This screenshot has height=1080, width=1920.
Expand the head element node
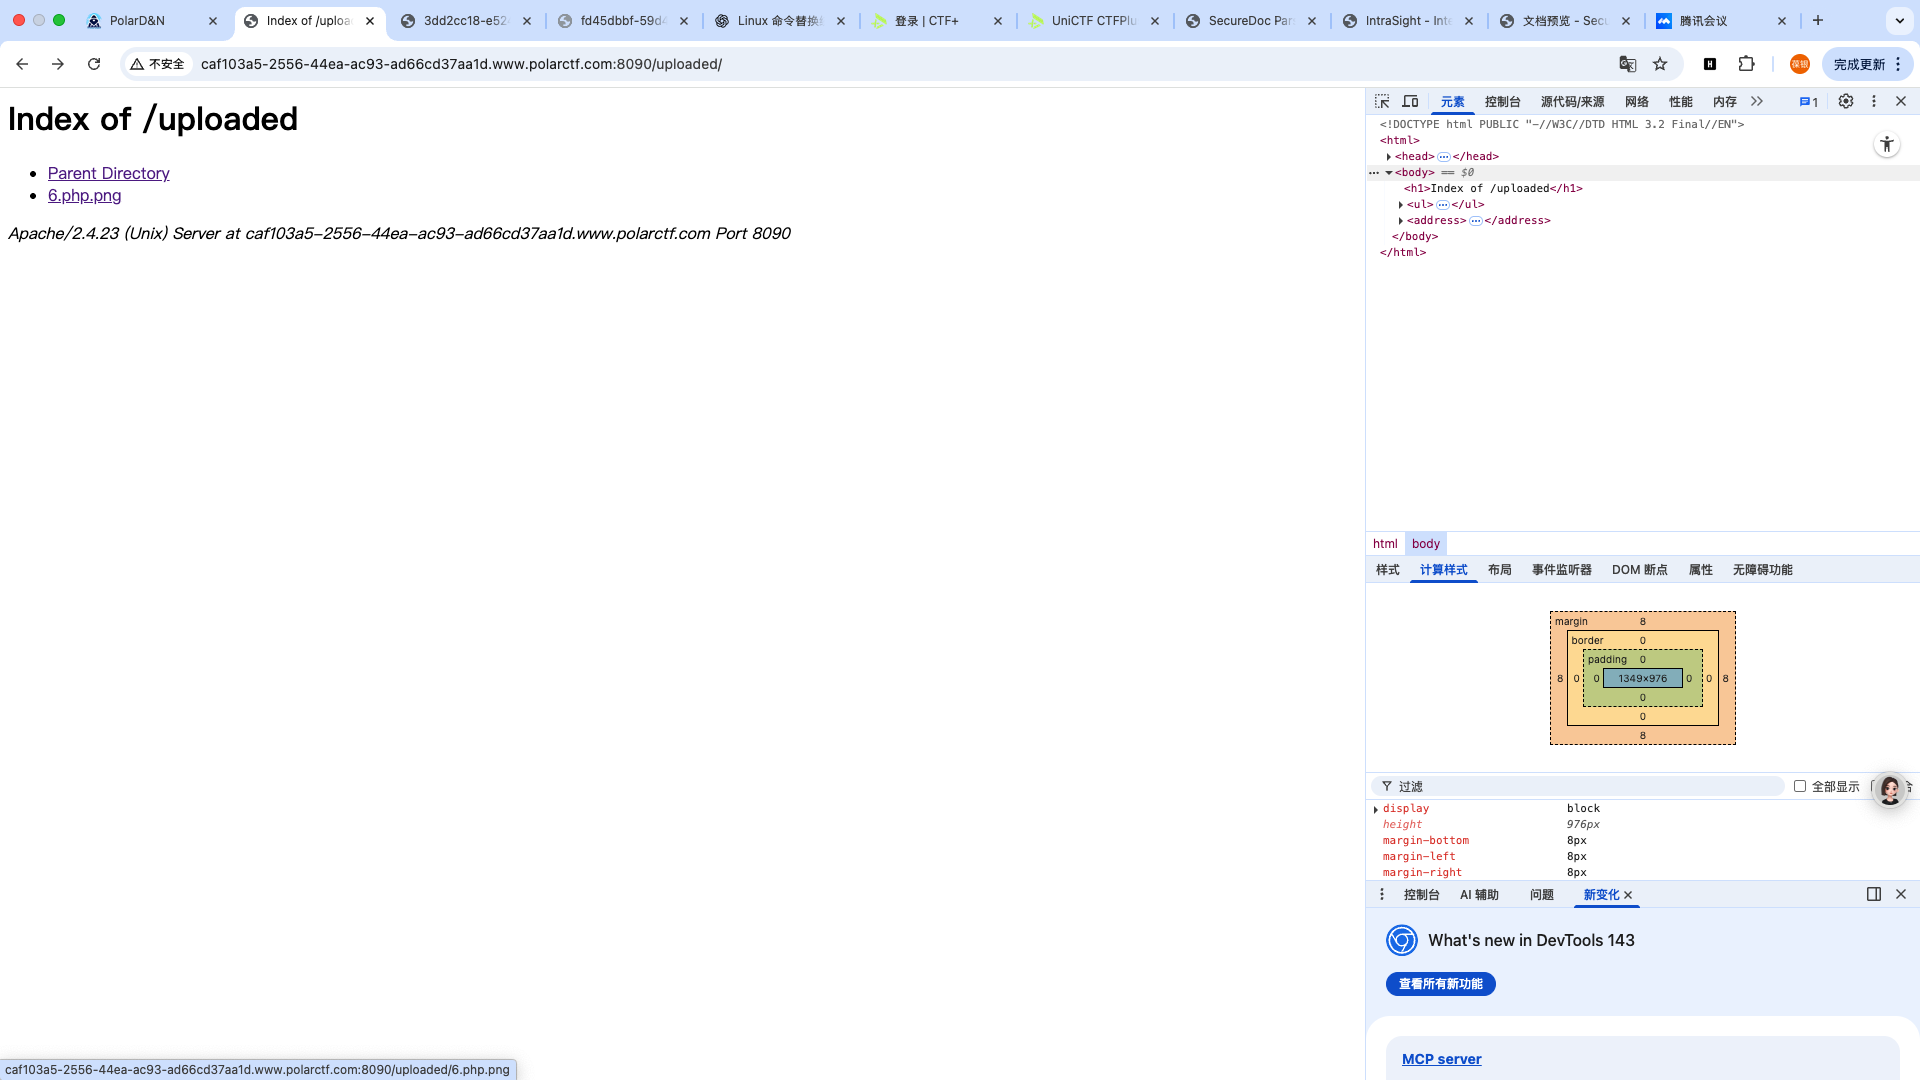pos(1389,157)
